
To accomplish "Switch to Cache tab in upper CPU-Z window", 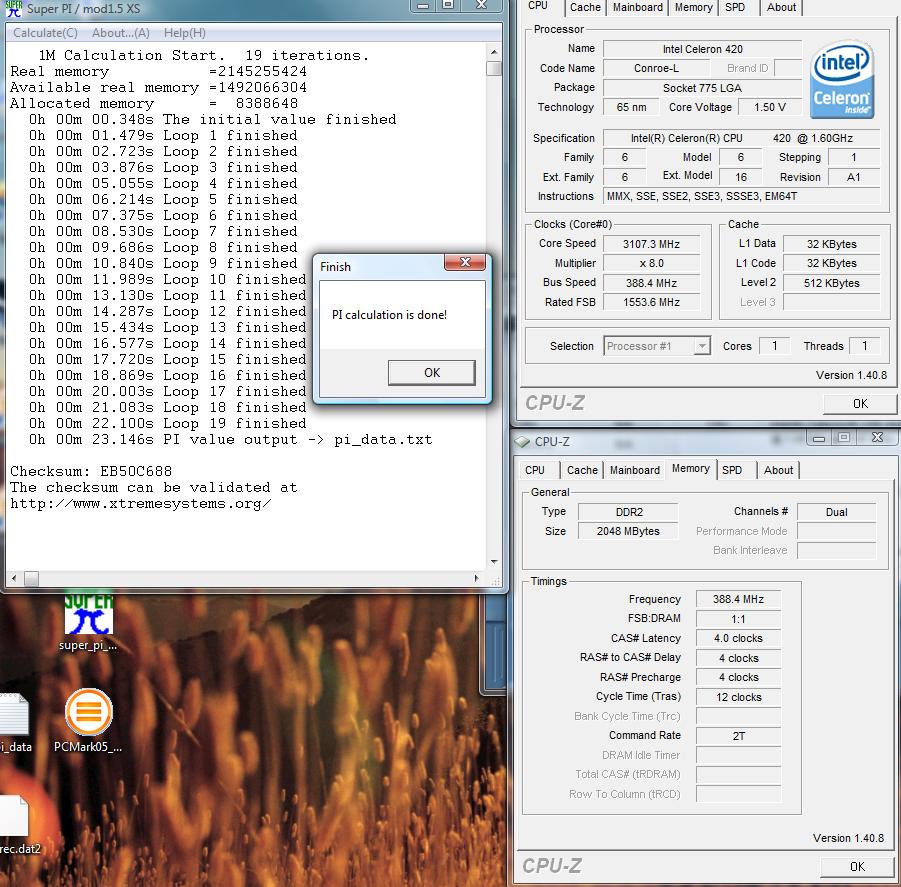I will point(585,7).
